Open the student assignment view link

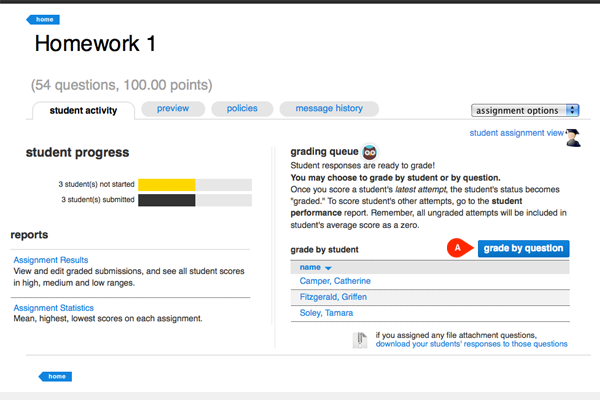tap(515, 132)
